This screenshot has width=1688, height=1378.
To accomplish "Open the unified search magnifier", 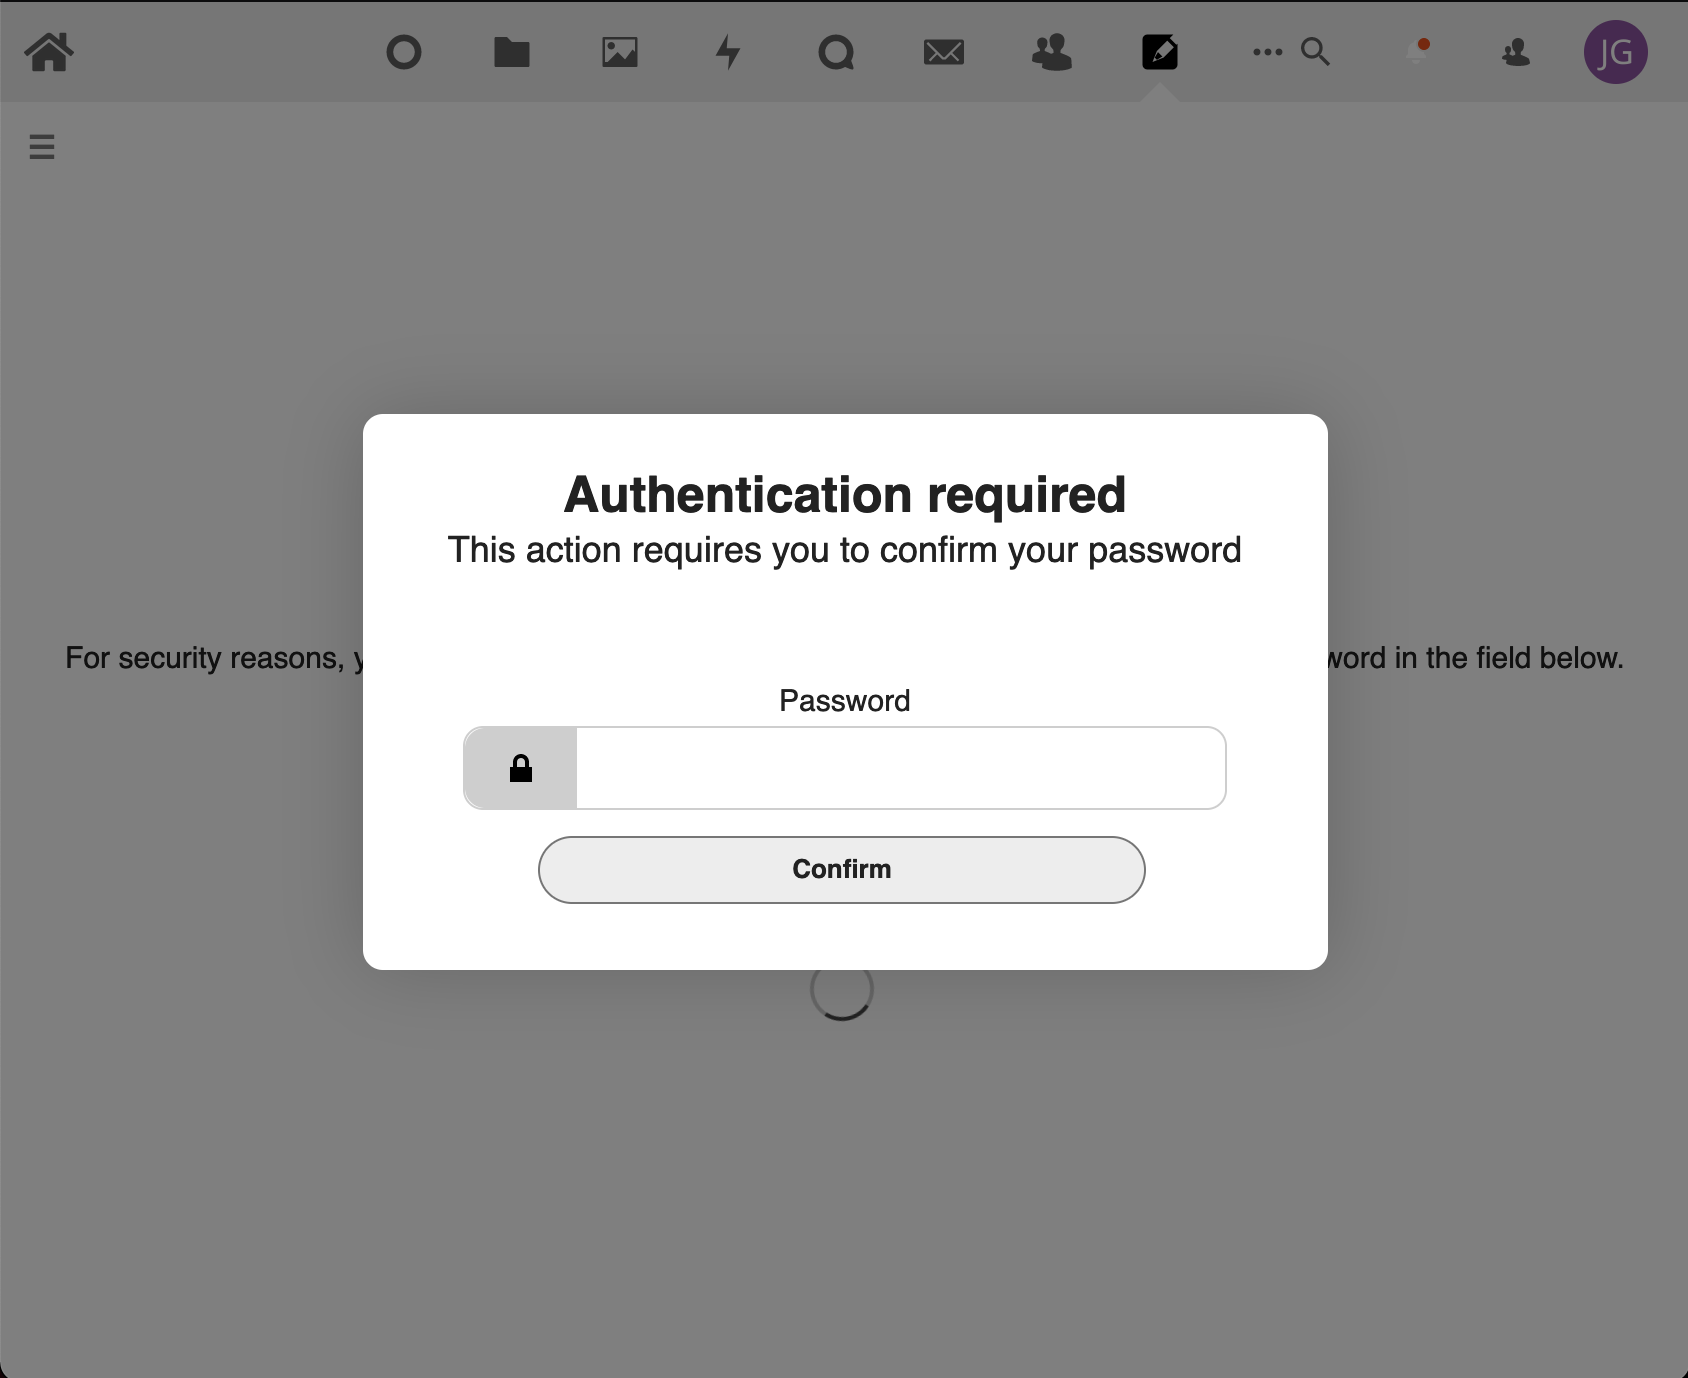I will [1315, 52].
